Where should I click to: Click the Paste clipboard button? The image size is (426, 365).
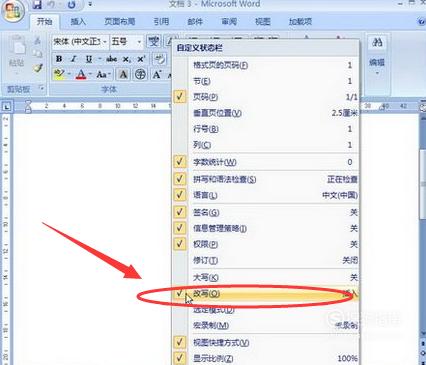pos(16,52)
